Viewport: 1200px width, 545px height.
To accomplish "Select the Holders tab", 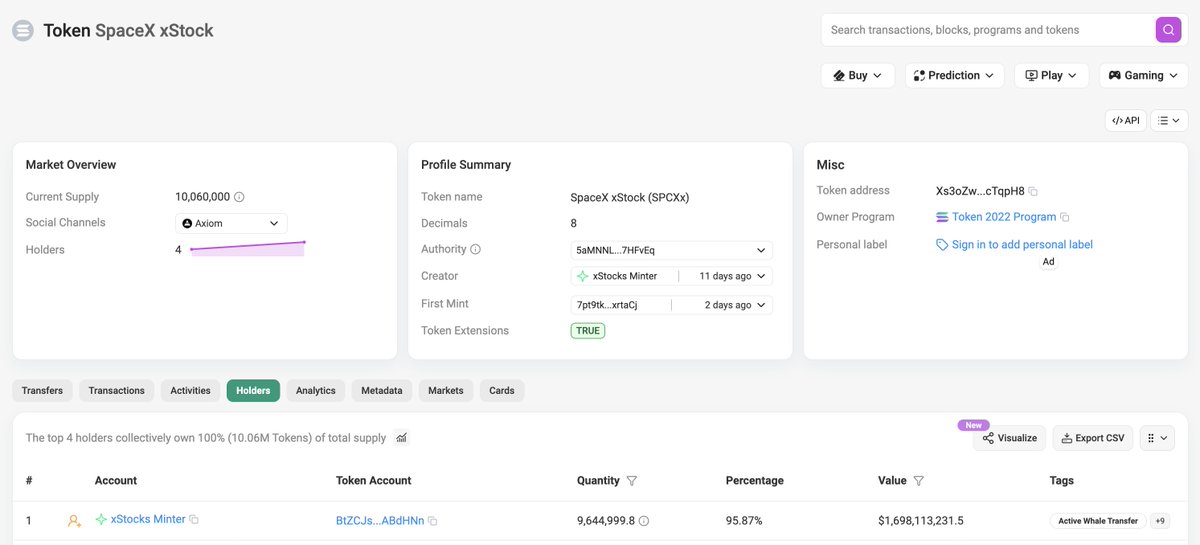I will click(253, 391).
